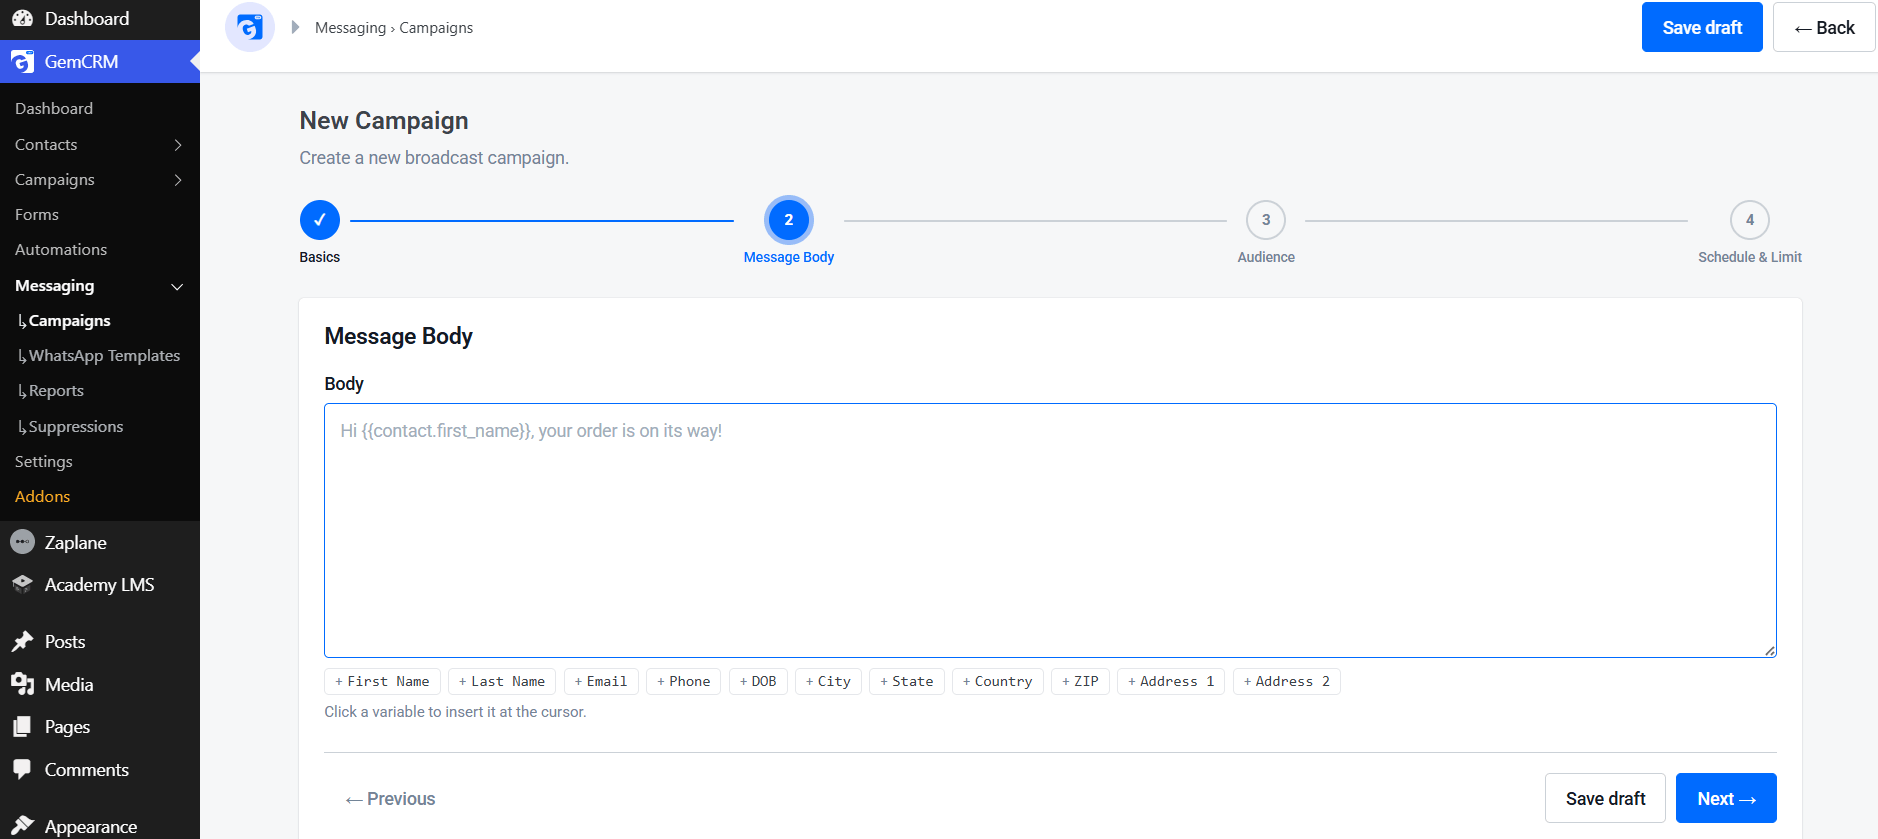Insert the Email variable
Viewport: 1878px width, 839px height.
click(x=601, y=681)
